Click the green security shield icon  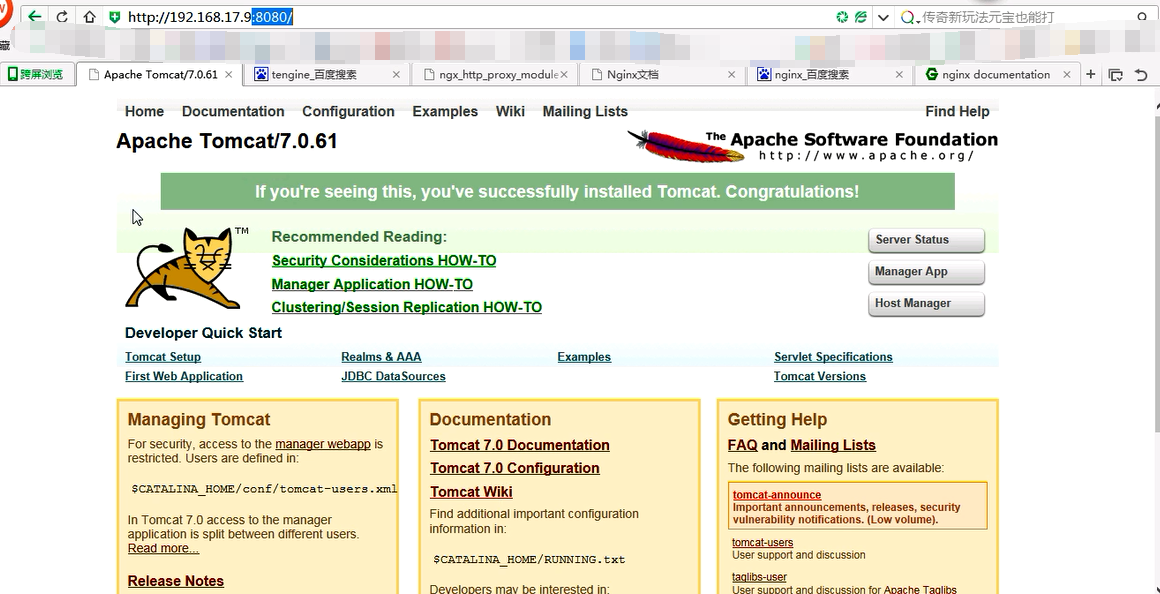[x=115, y=16]
